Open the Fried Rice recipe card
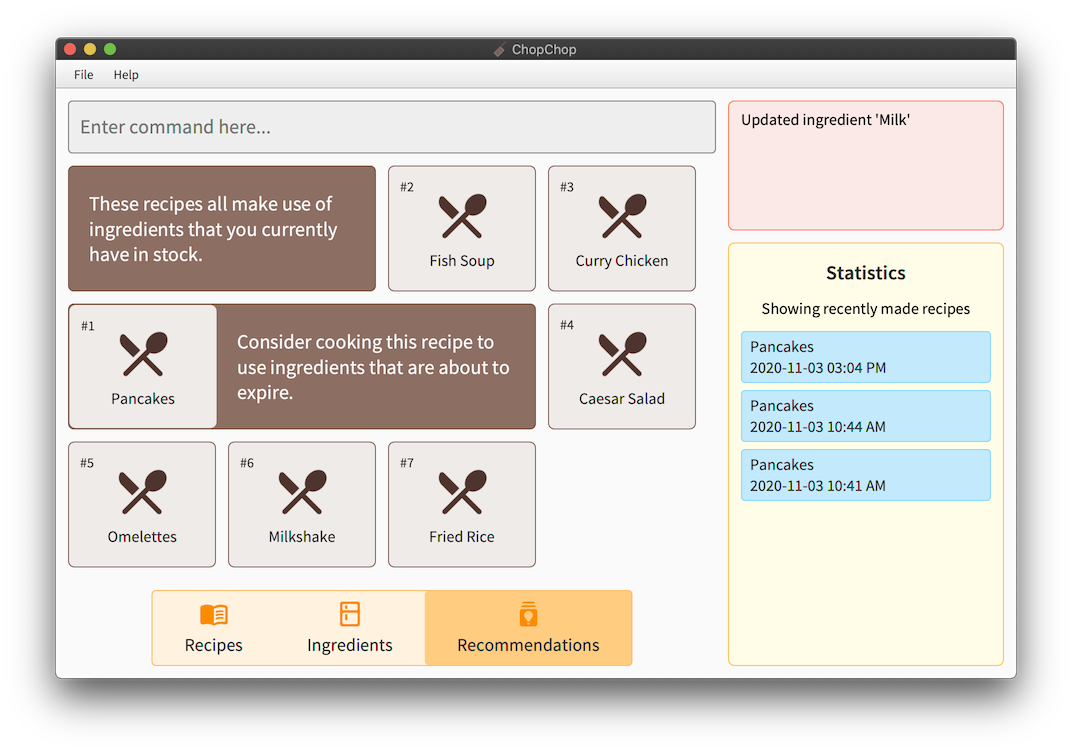The image size is (1072, 752). [462, 505]
